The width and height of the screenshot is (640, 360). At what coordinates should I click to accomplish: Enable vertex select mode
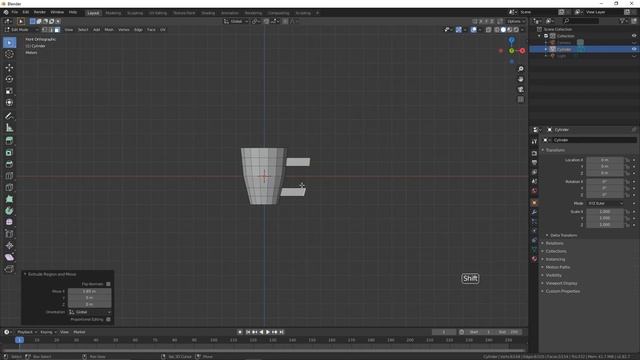tap(44, 30)
